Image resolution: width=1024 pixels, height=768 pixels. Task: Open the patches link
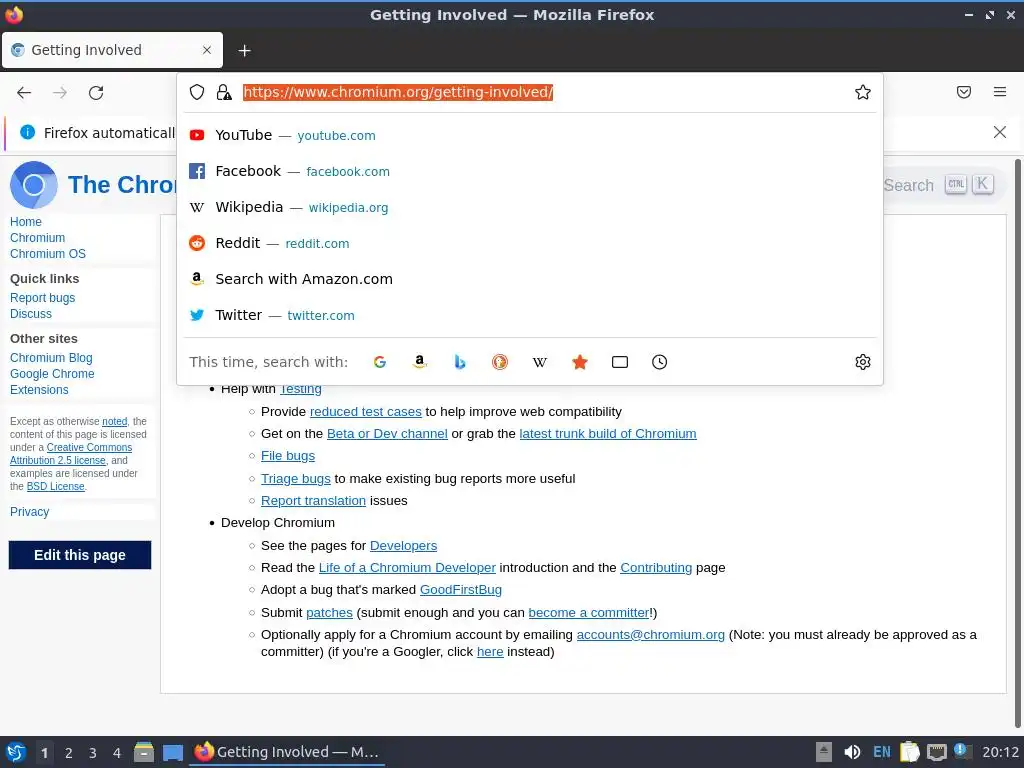click(x=329, y=613)
